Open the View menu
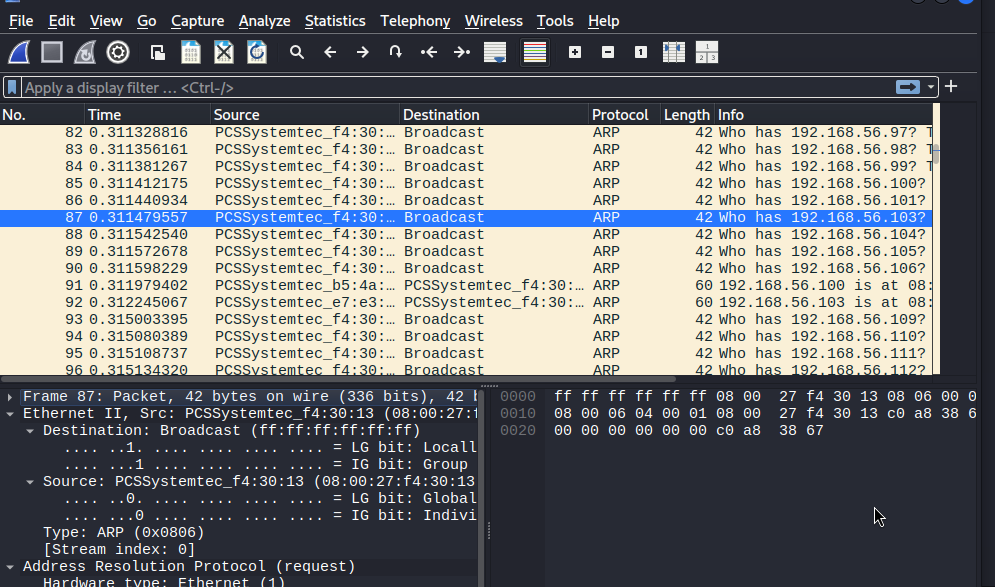Image resolution: width=995 pixels, height=587 pixels. click(x=106, y=21)
